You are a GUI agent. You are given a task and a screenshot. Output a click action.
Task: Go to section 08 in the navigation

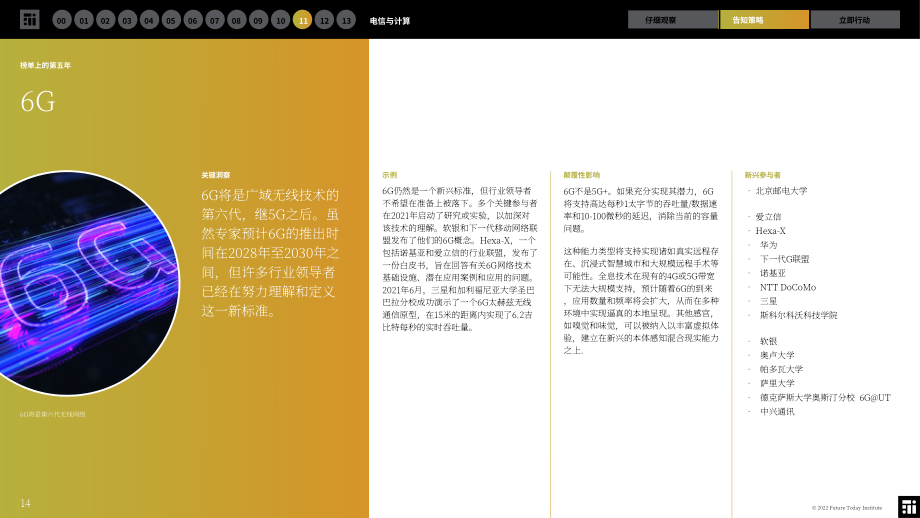coord(236,20)
